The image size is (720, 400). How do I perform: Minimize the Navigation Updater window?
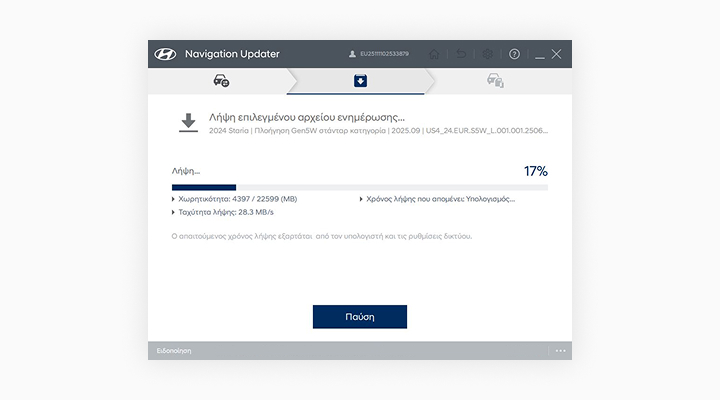click(538, 54)
